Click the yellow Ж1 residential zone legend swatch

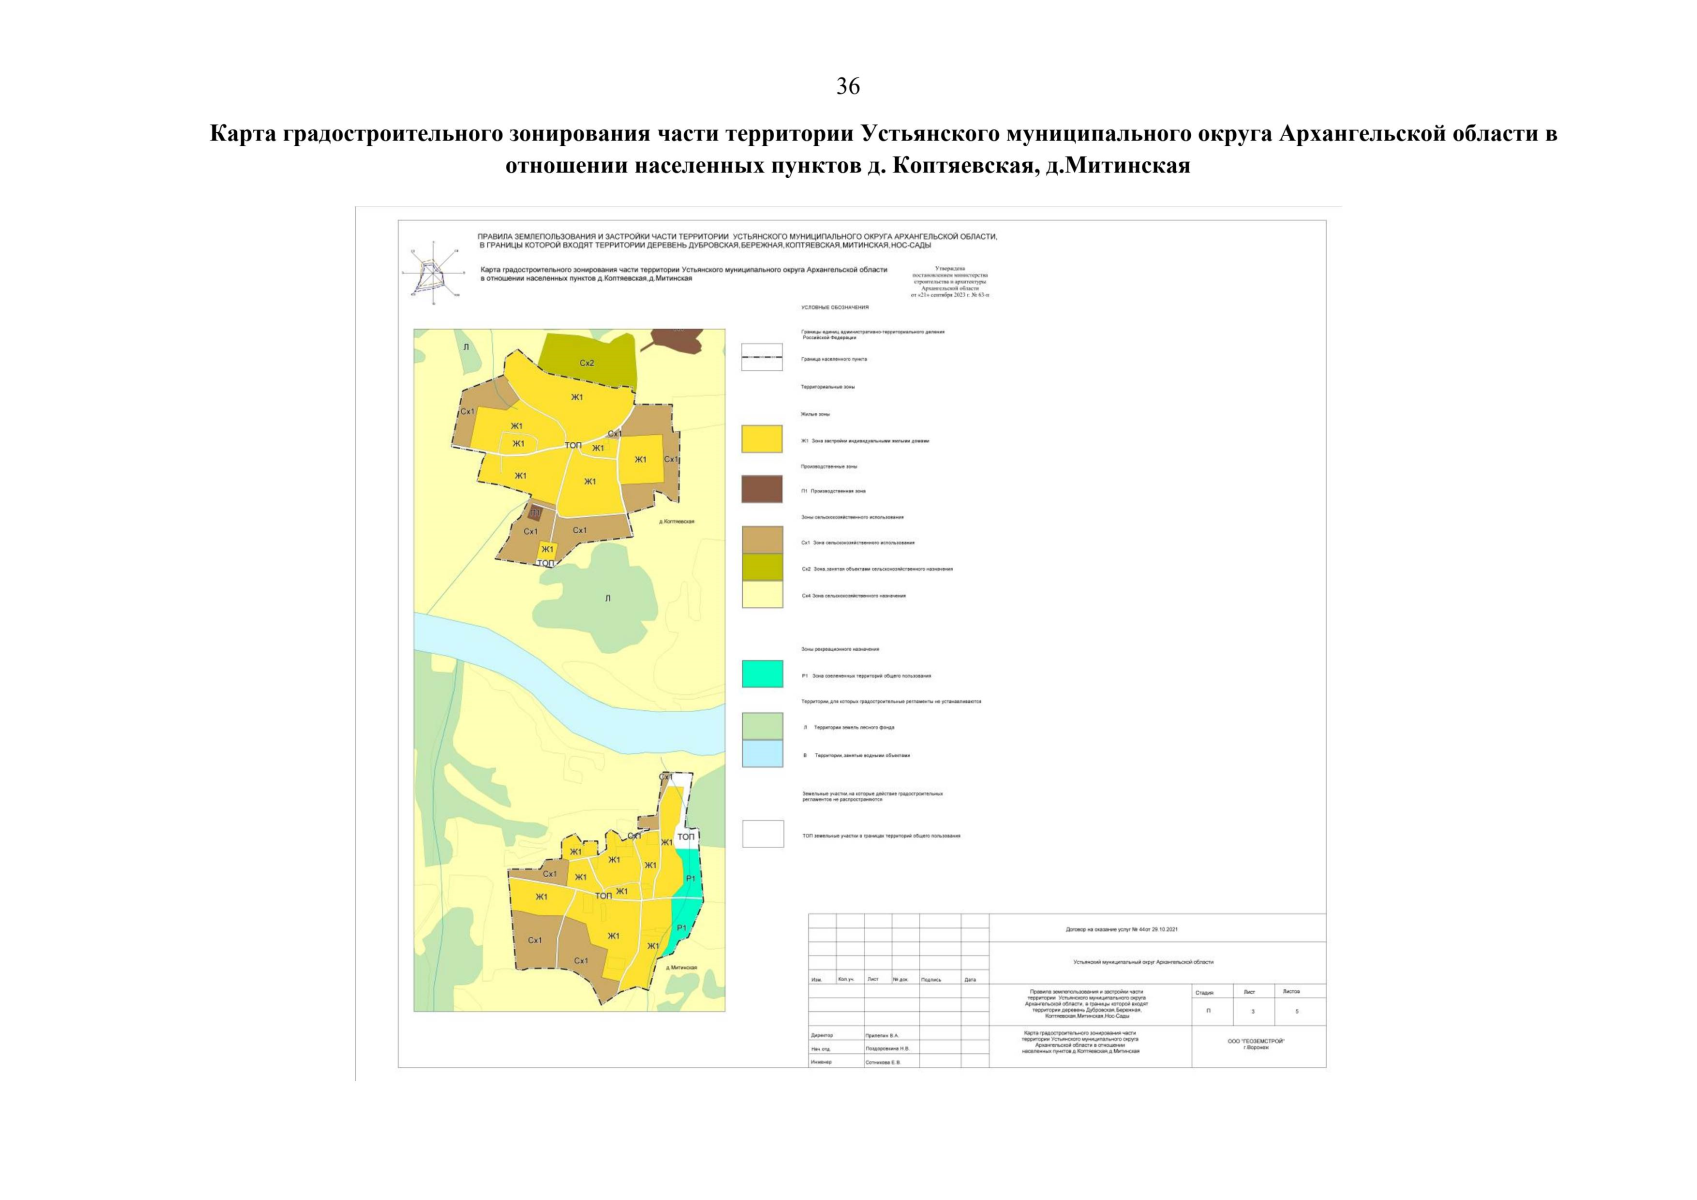761,439
